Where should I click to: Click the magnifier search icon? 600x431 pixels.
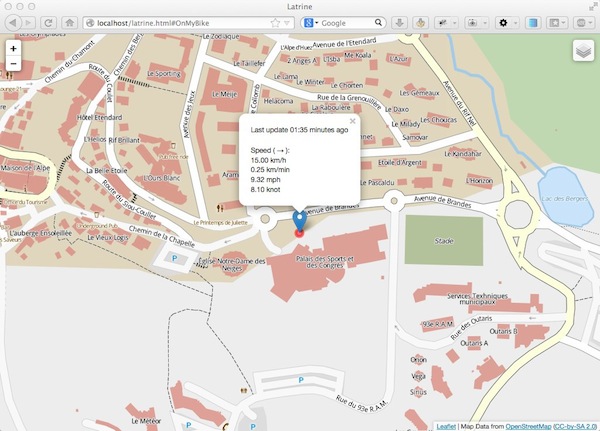pos(378,23)
